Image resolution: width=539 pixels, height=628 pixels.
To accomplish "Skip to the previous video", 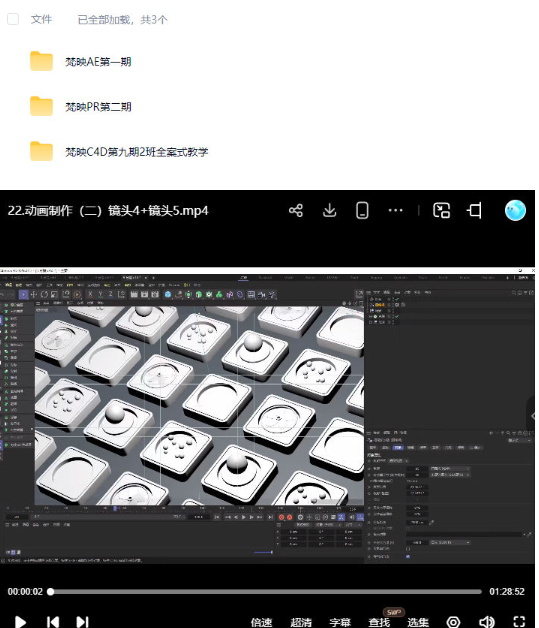I will coord(53,622).
